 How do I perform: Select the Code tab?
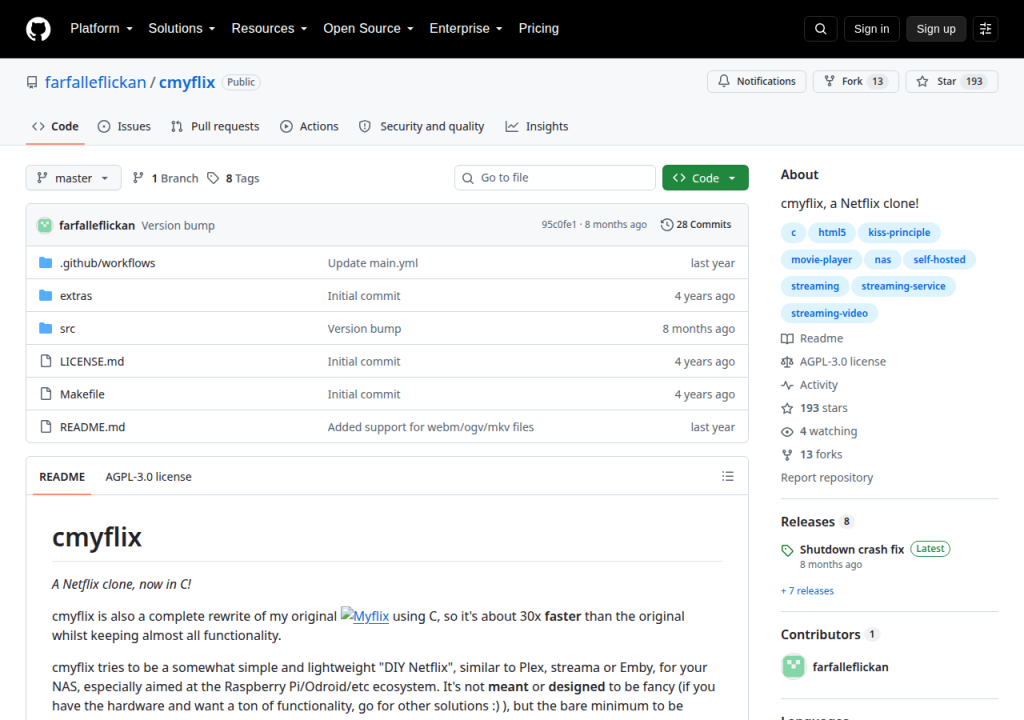click(56, 126)
